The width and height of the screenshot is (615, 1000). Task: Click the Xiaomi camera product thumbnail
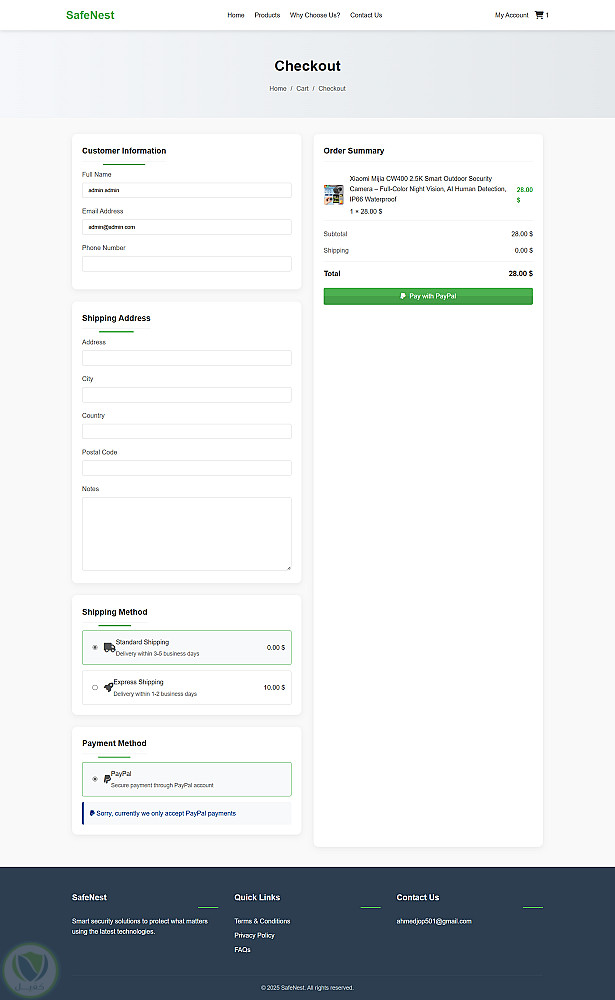[334, 195]
